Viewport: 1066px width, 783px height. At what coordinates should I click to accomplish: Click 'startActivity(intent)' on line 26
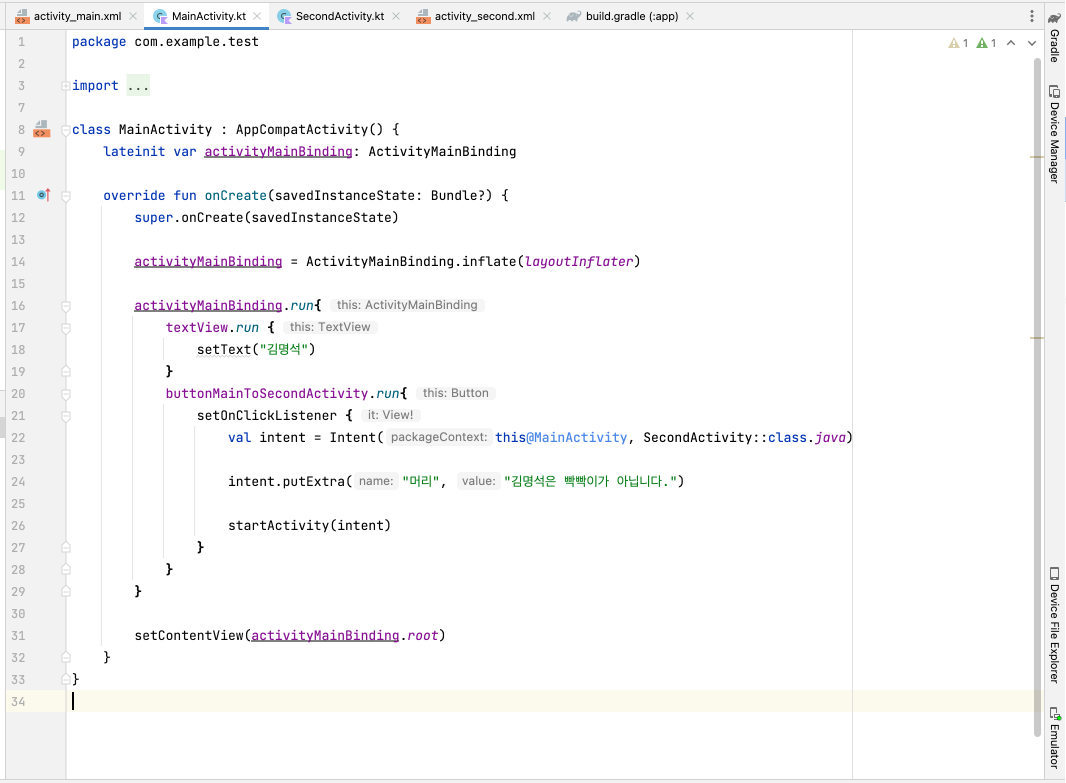309,525
